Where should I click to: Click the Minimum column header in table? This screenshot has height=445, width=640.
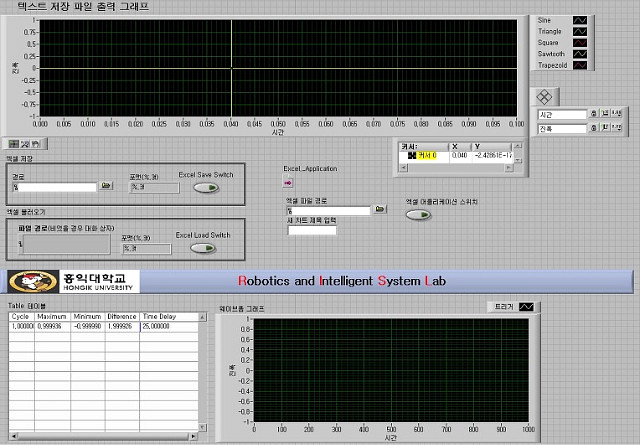[88, 317]
